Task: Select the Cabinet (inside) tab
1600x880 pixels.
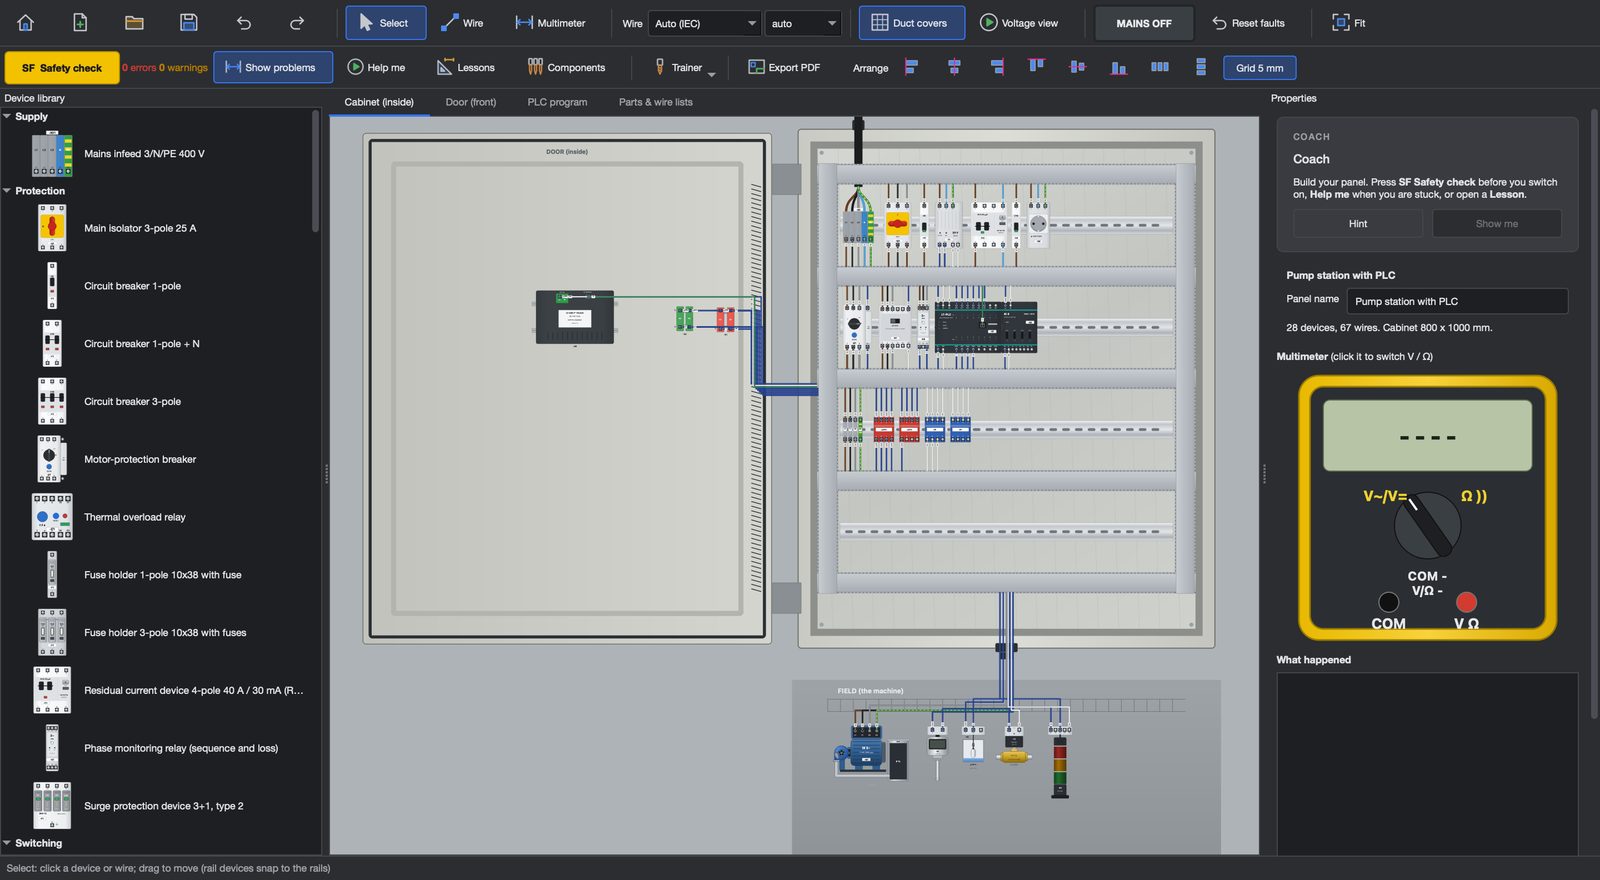Action: [x=379, y=102]
